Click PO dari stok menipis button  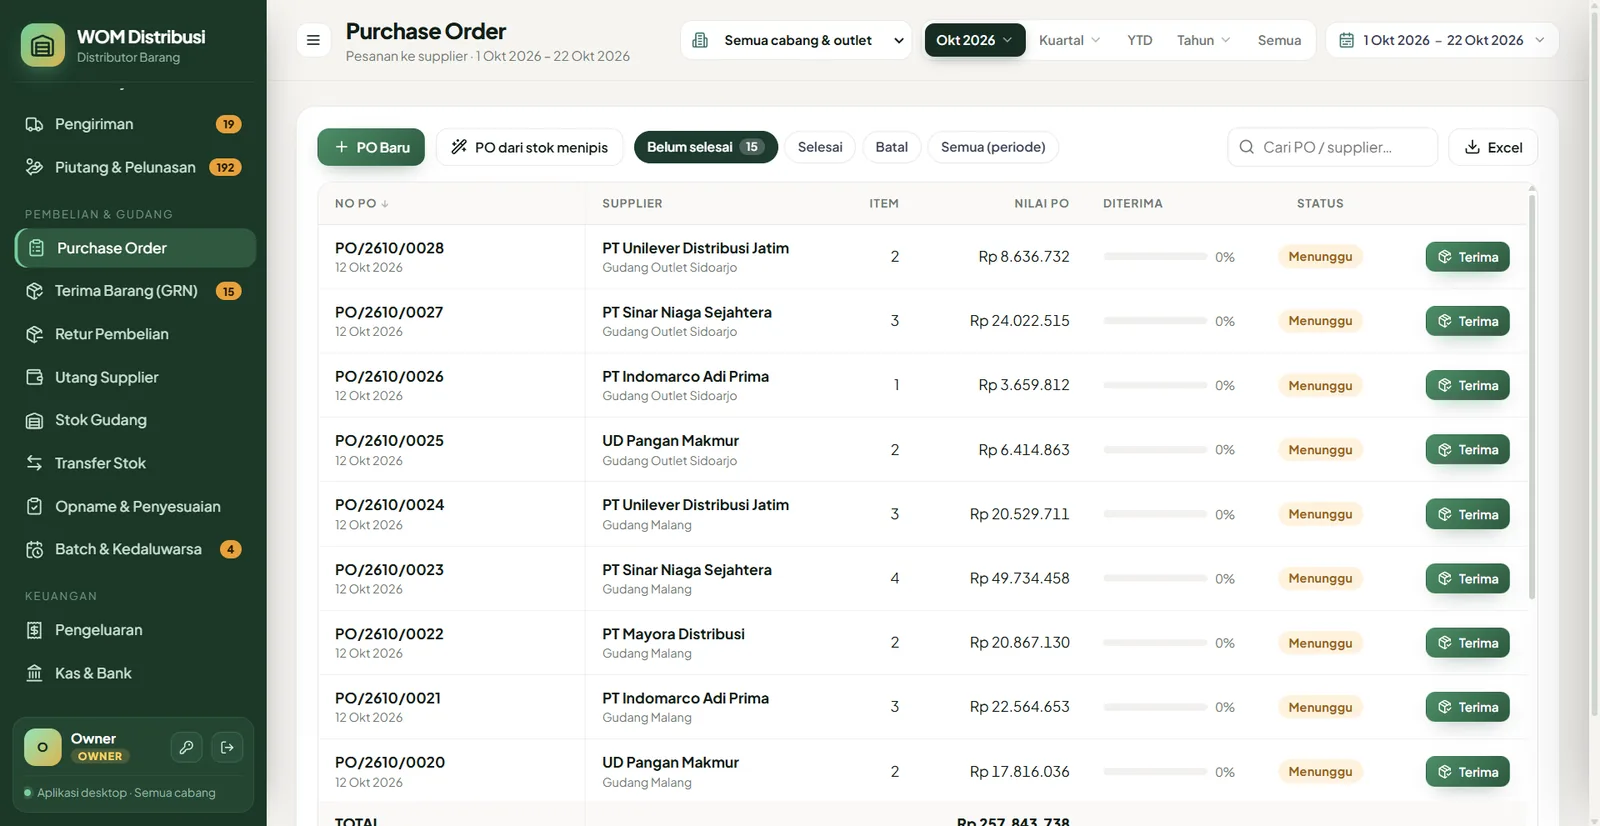click(530, 147)
